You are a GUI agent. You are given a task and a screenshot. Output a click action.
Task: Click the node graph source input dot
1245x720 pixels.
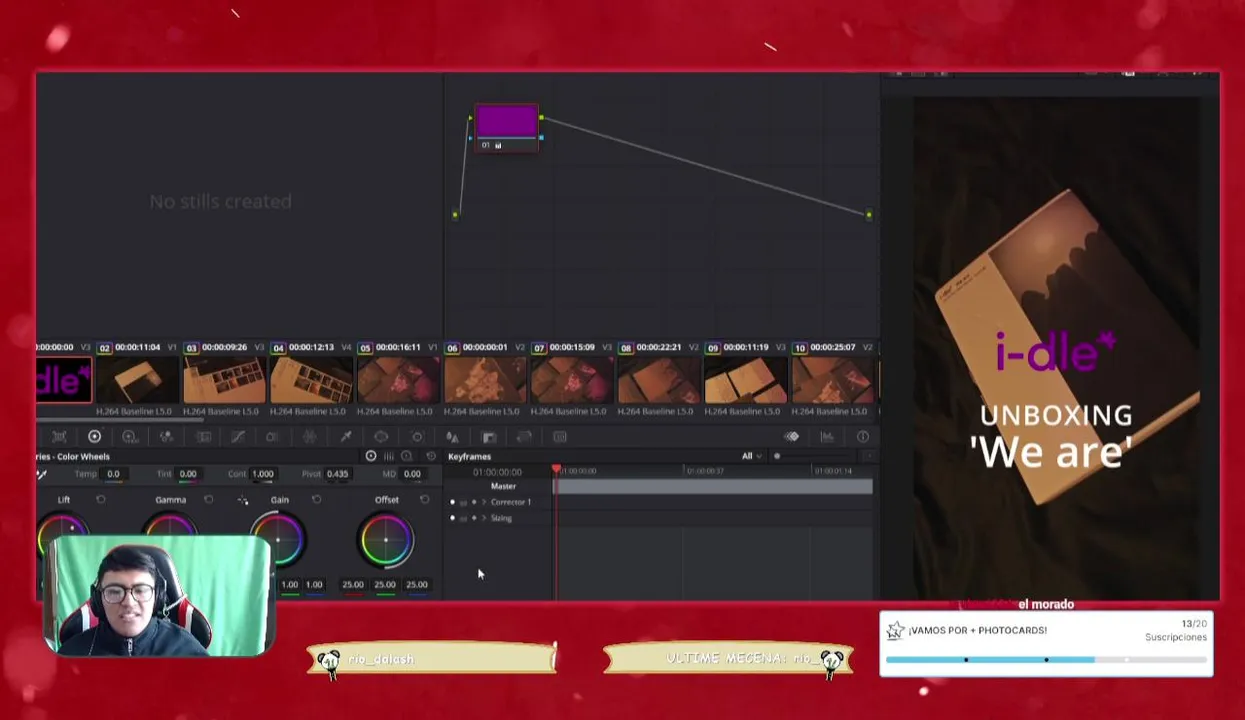[455, 214]
